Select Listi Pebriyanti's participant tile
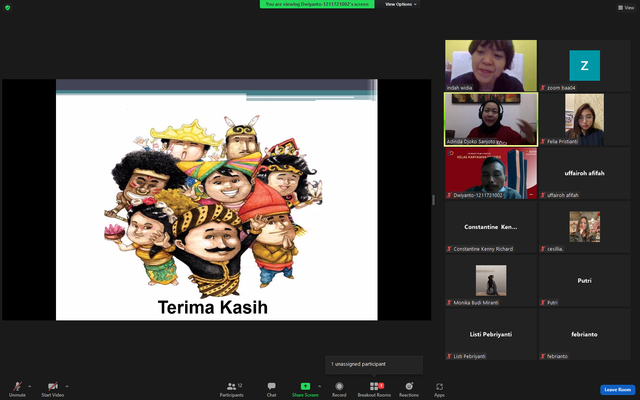This screenshot has height=400, width=640. click(491, 334)
